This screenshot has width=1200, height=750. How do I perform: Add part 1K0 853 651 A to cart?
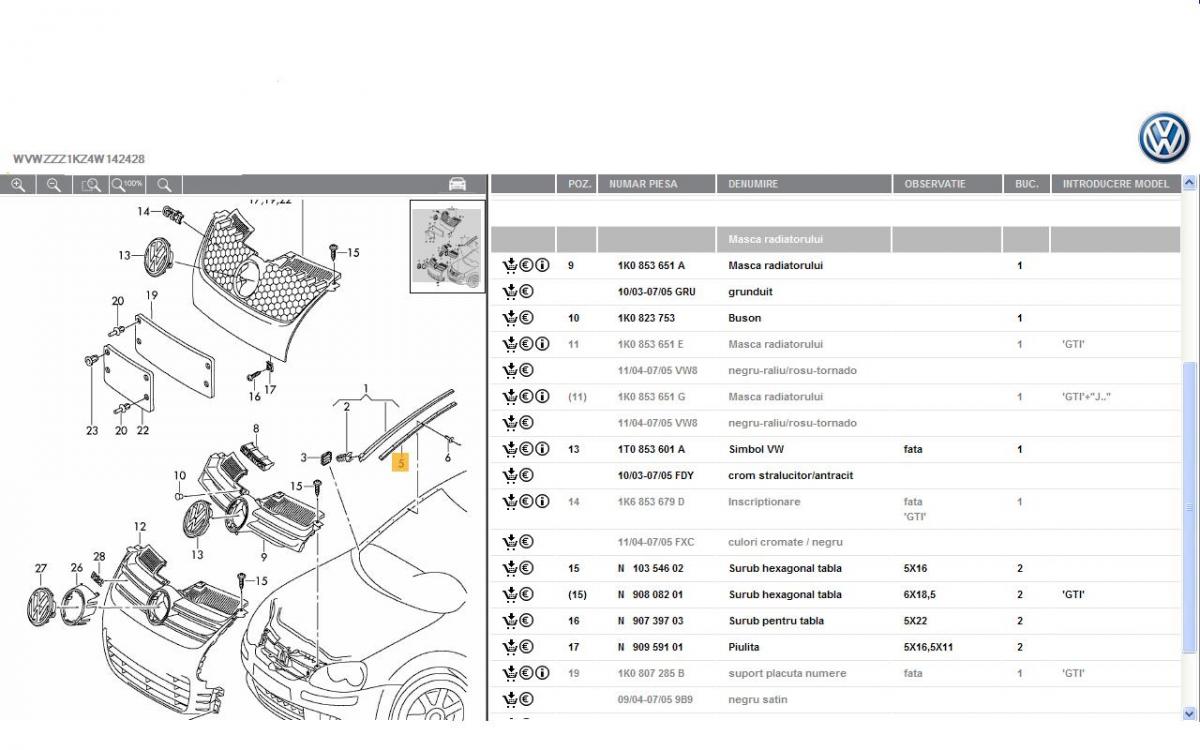click(x=510, y=266)
